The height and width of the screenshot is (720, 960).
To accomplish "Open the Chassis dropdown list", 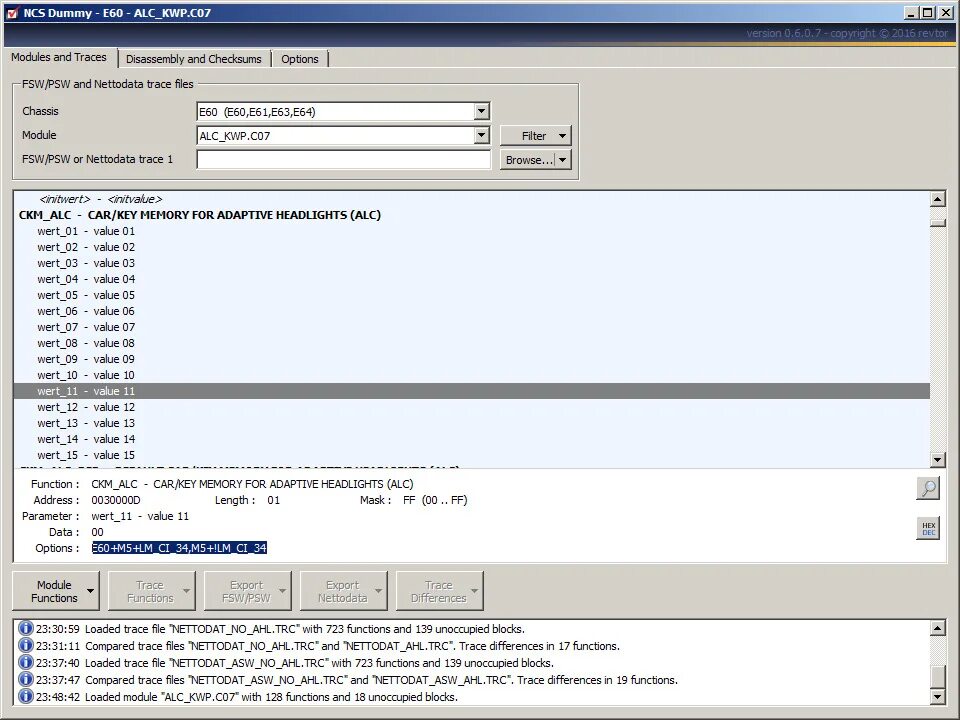I will pyautogui.click(x=482, y=111).
